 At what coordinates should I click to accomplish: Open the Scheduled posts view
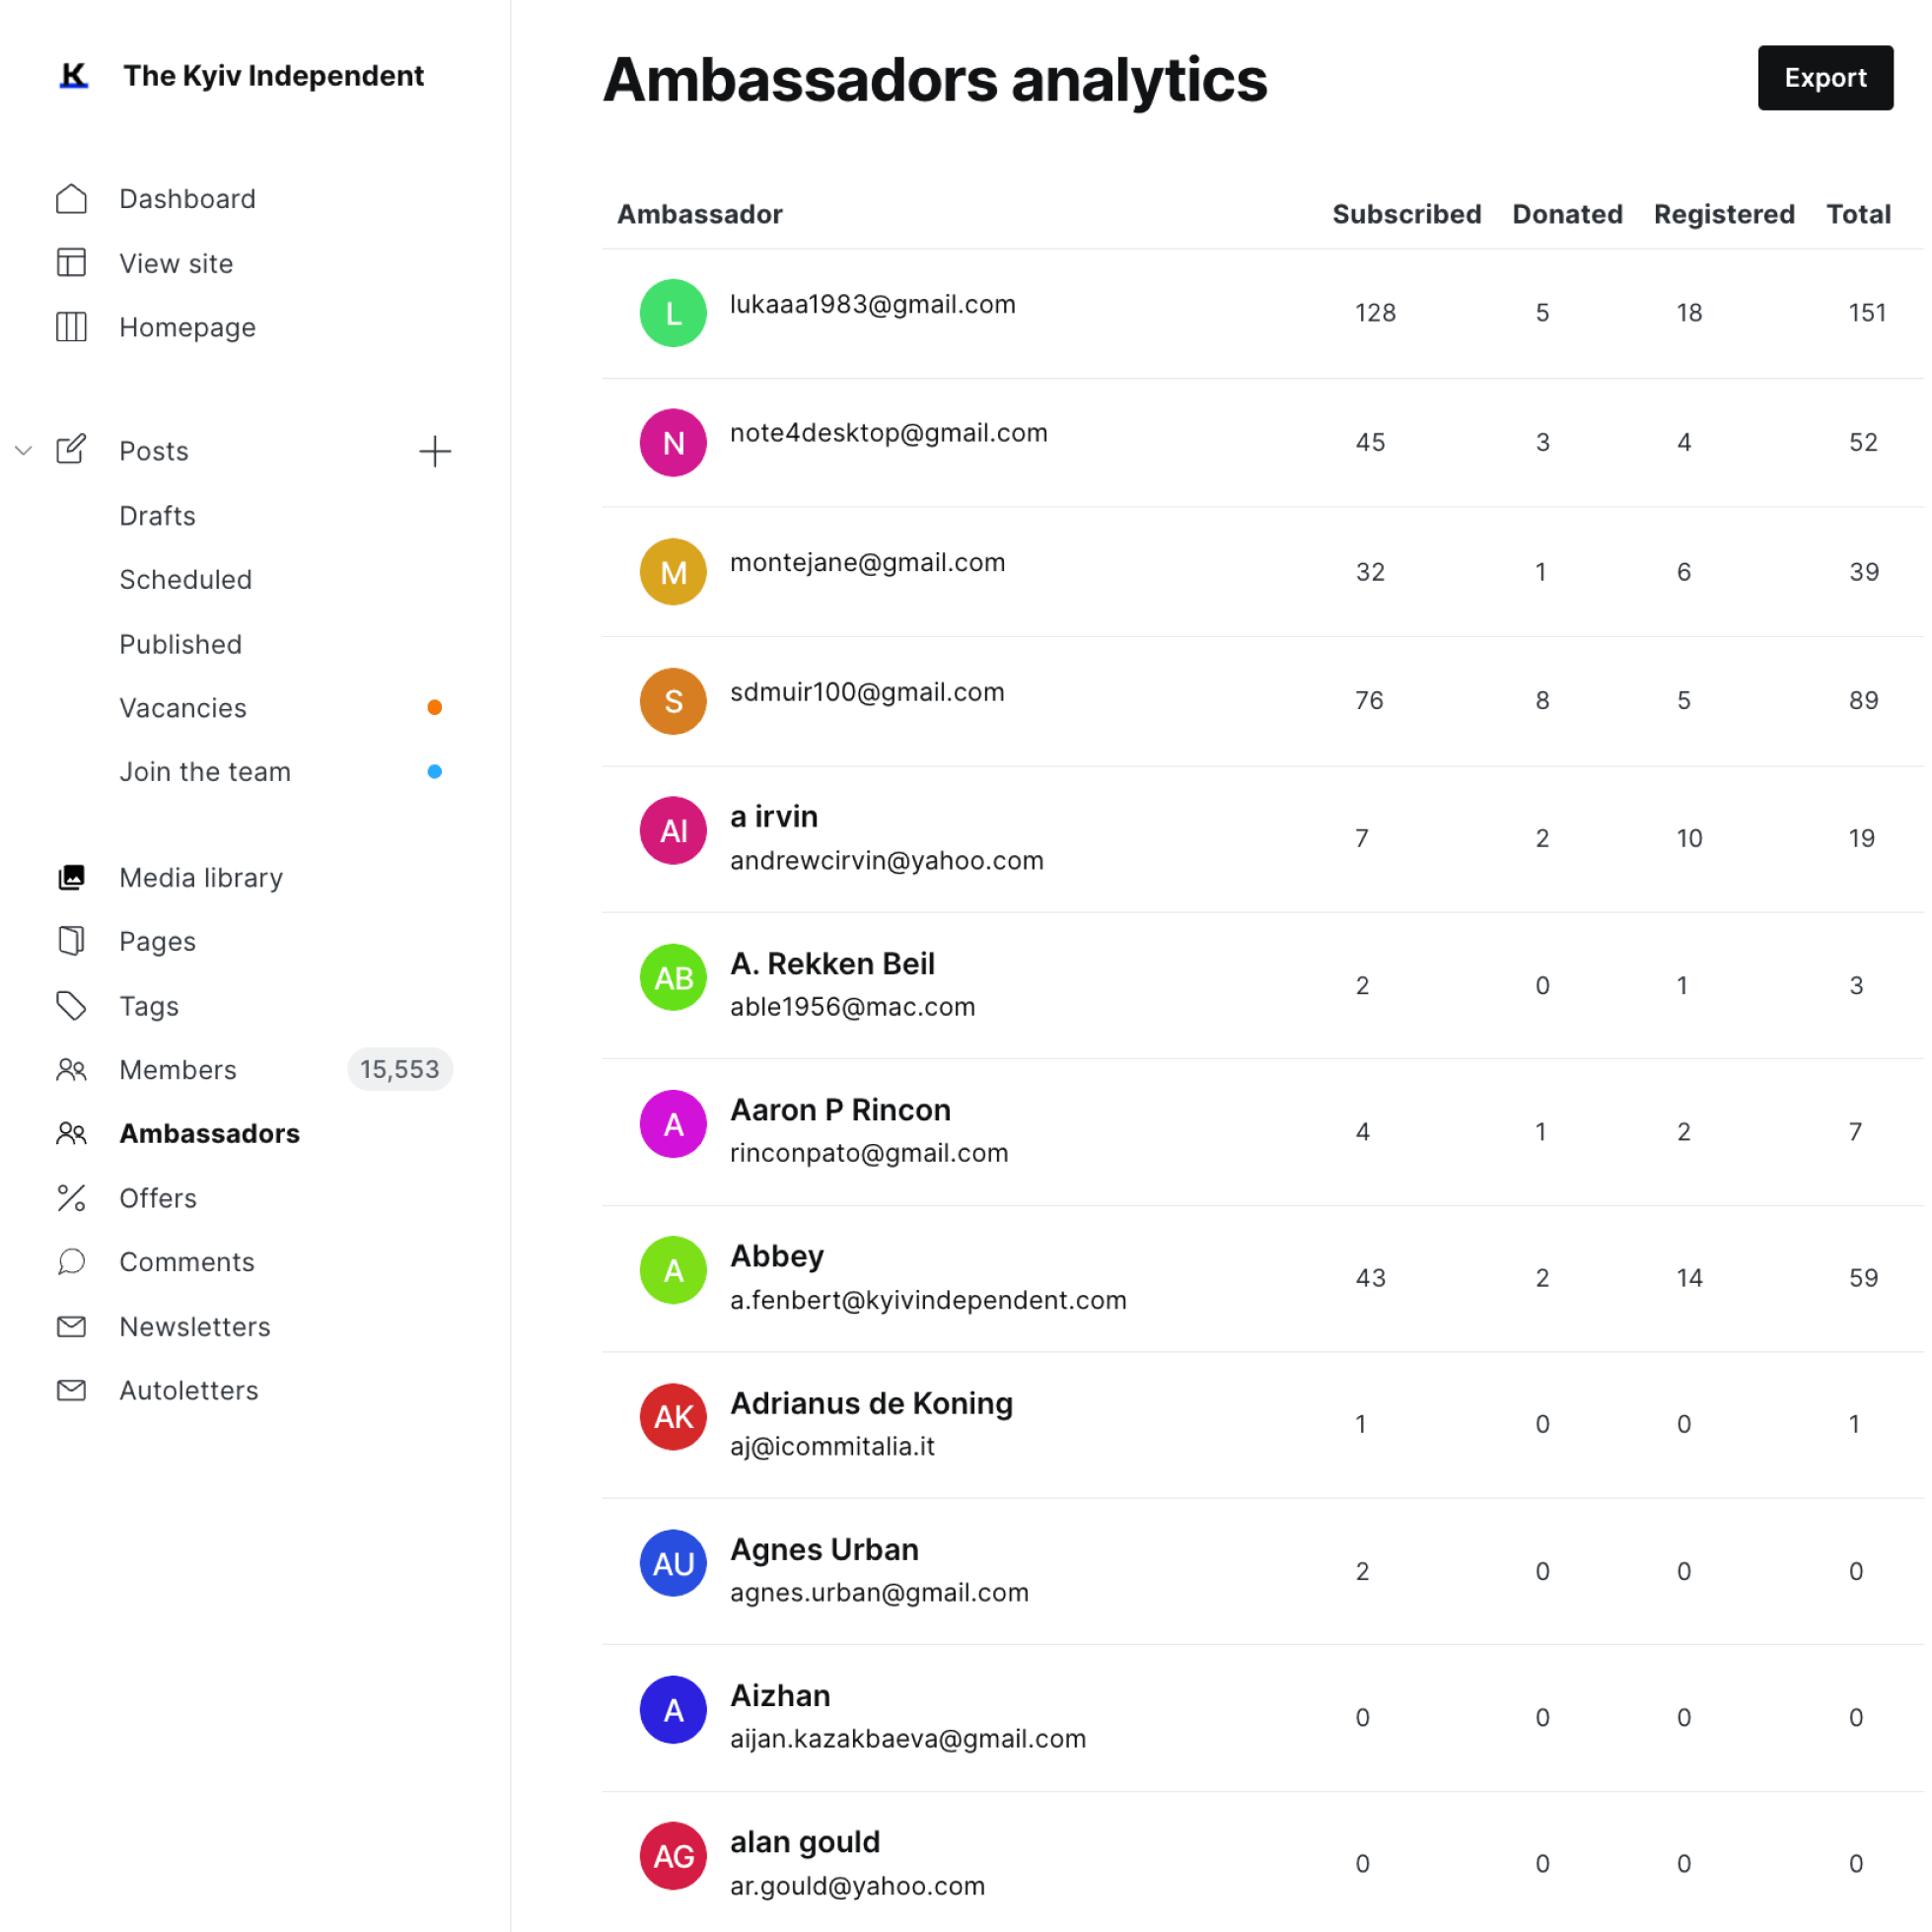pos(185,579)
